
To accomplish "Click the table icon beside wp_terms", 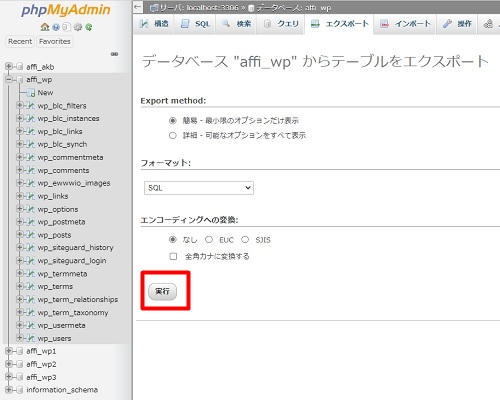I will point(30,286).
